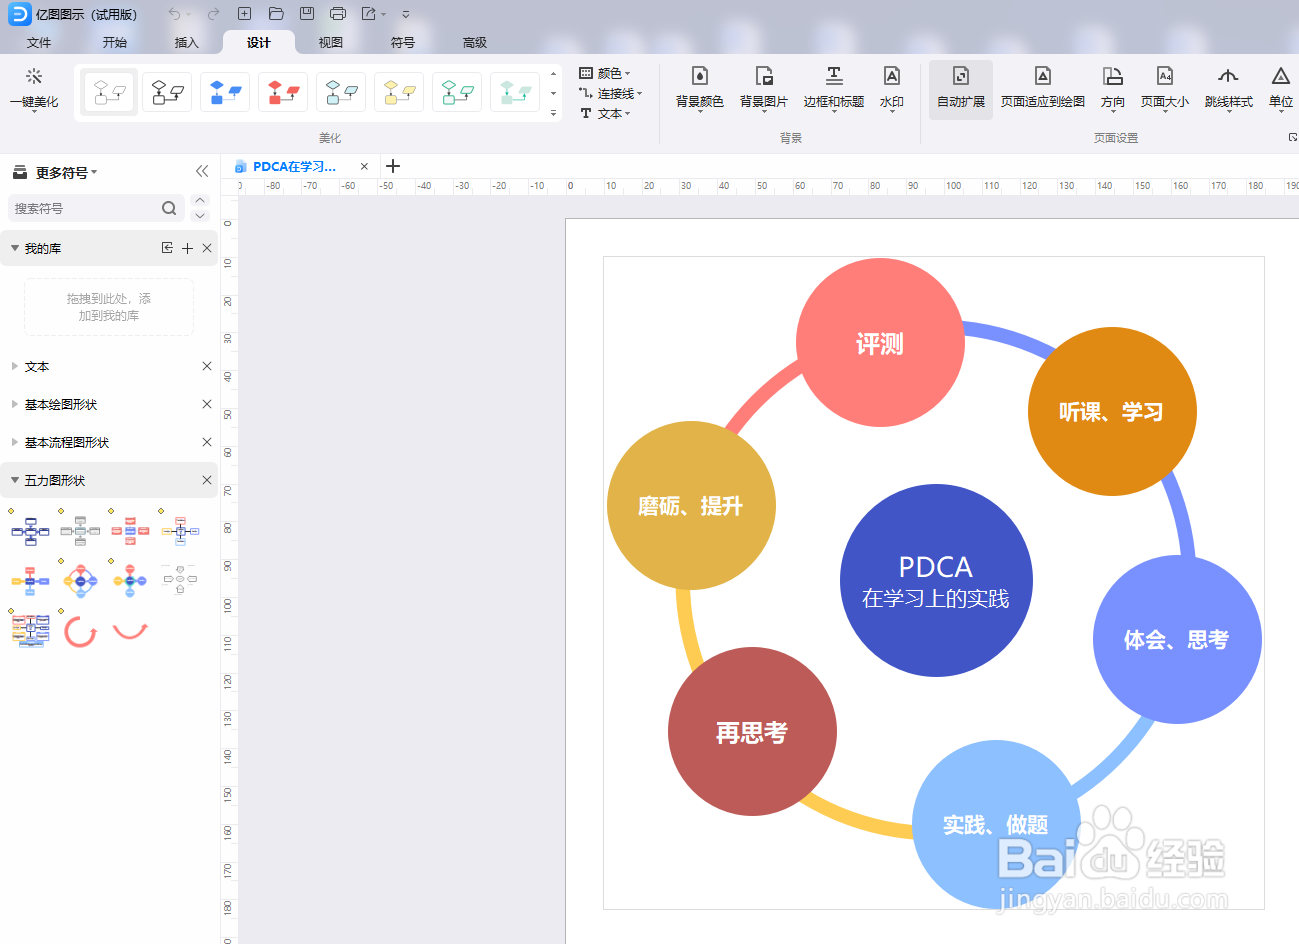Add a 水印 watermark to the page
1299x944 pixels.
click(x=891, y=88)
